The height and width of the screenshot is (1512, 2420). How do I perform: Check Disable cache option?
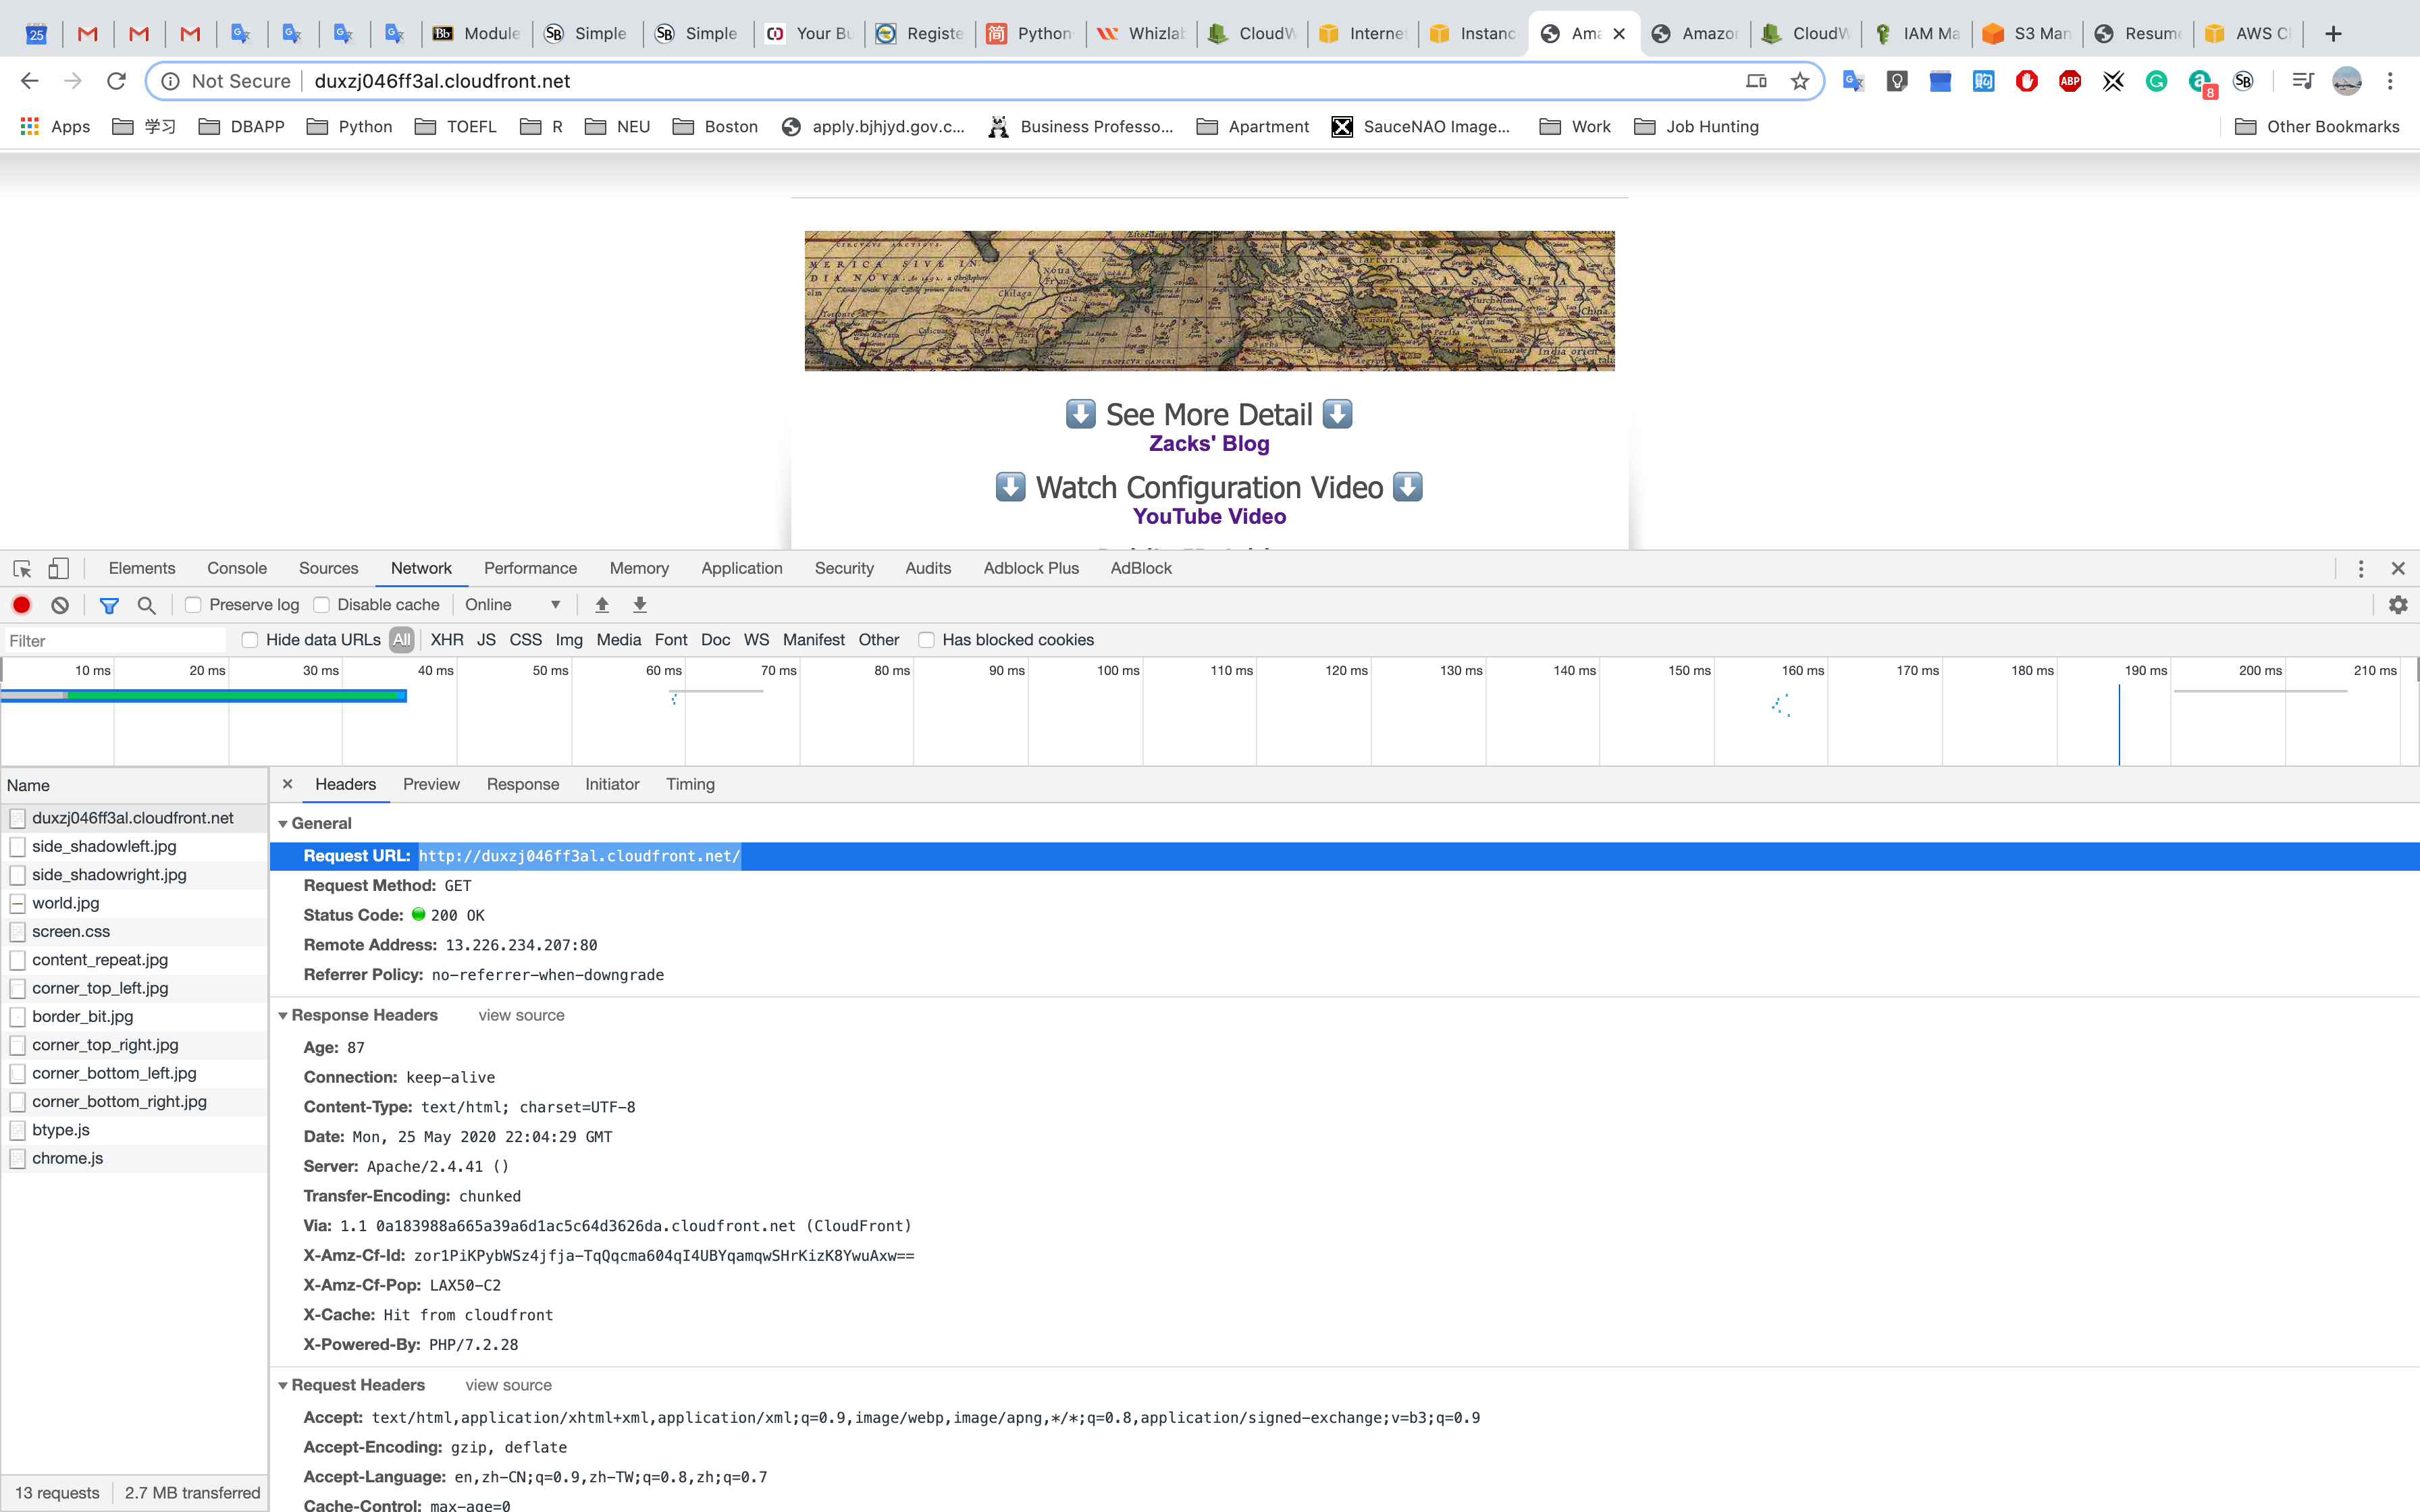322,605
